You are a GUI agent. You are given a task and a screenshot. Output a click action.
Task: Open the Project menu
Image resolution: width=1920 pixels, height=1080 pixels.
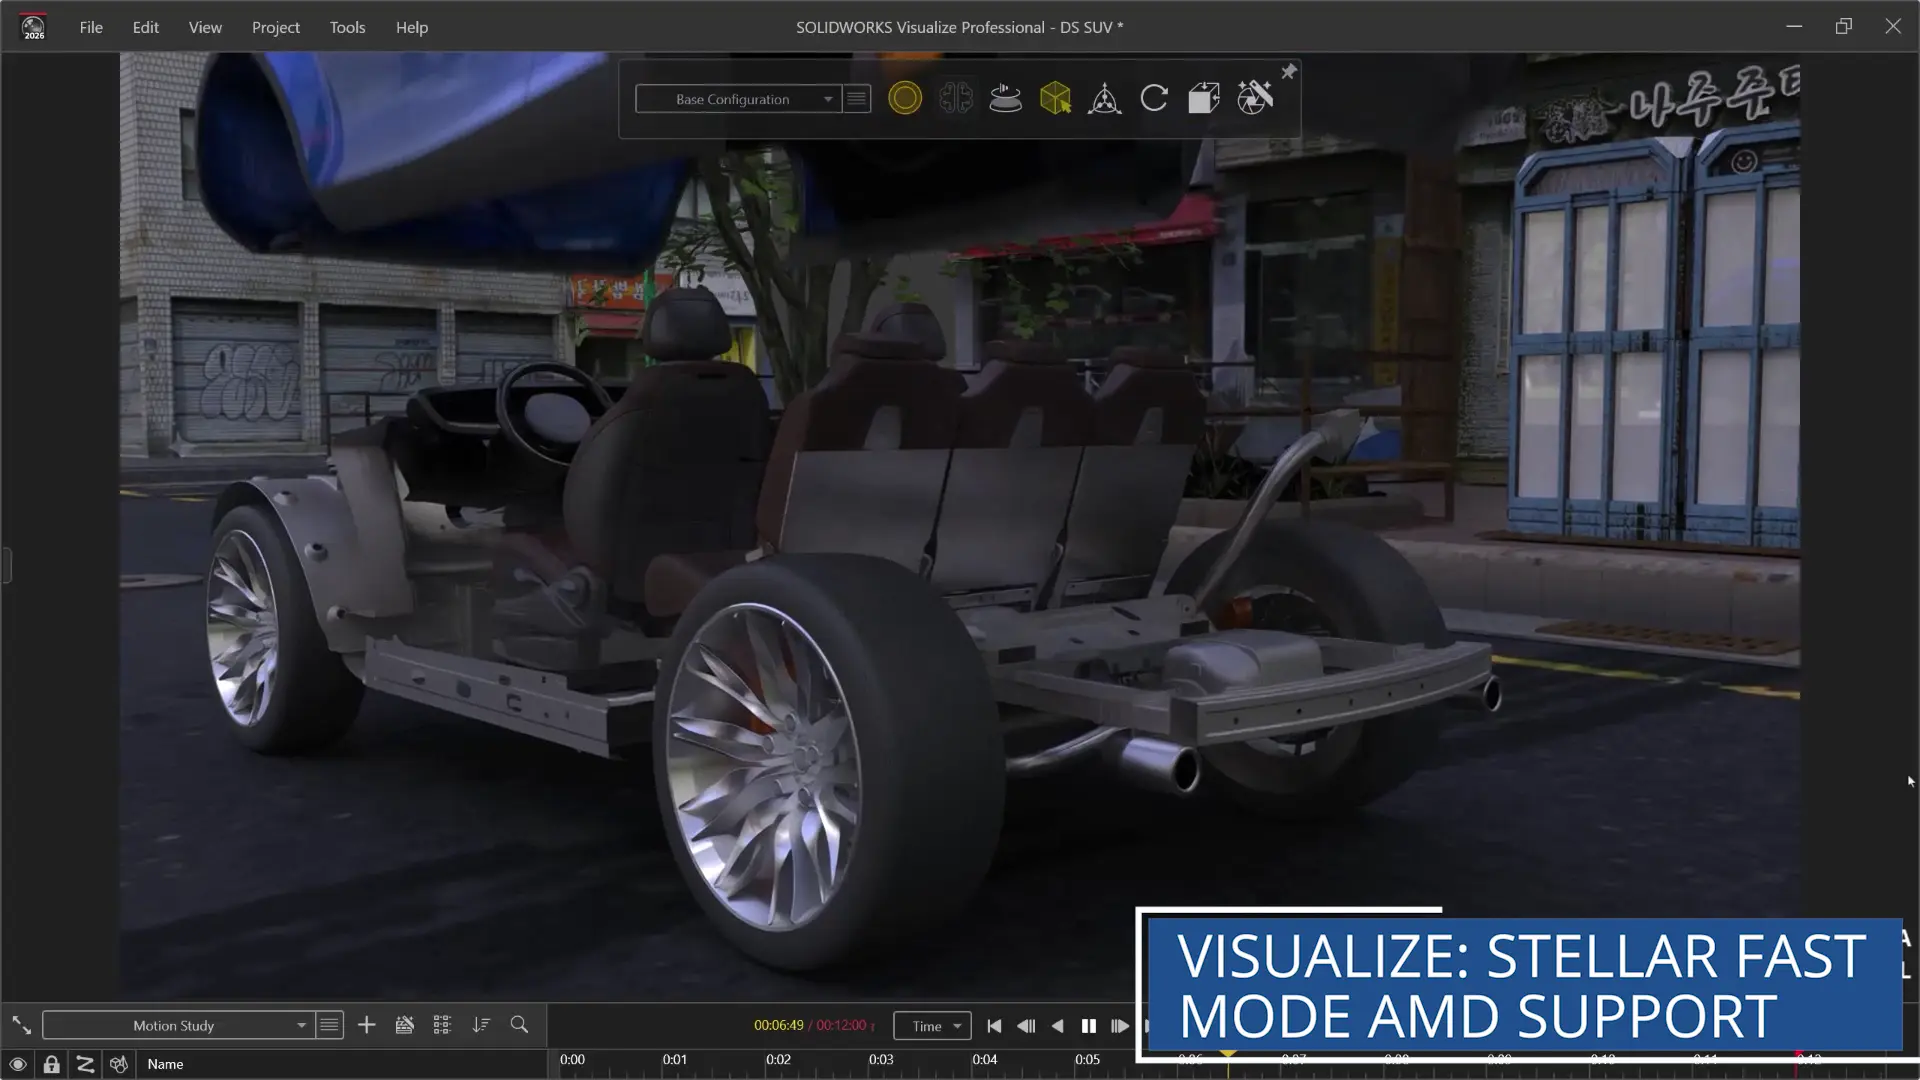[275, 27]
